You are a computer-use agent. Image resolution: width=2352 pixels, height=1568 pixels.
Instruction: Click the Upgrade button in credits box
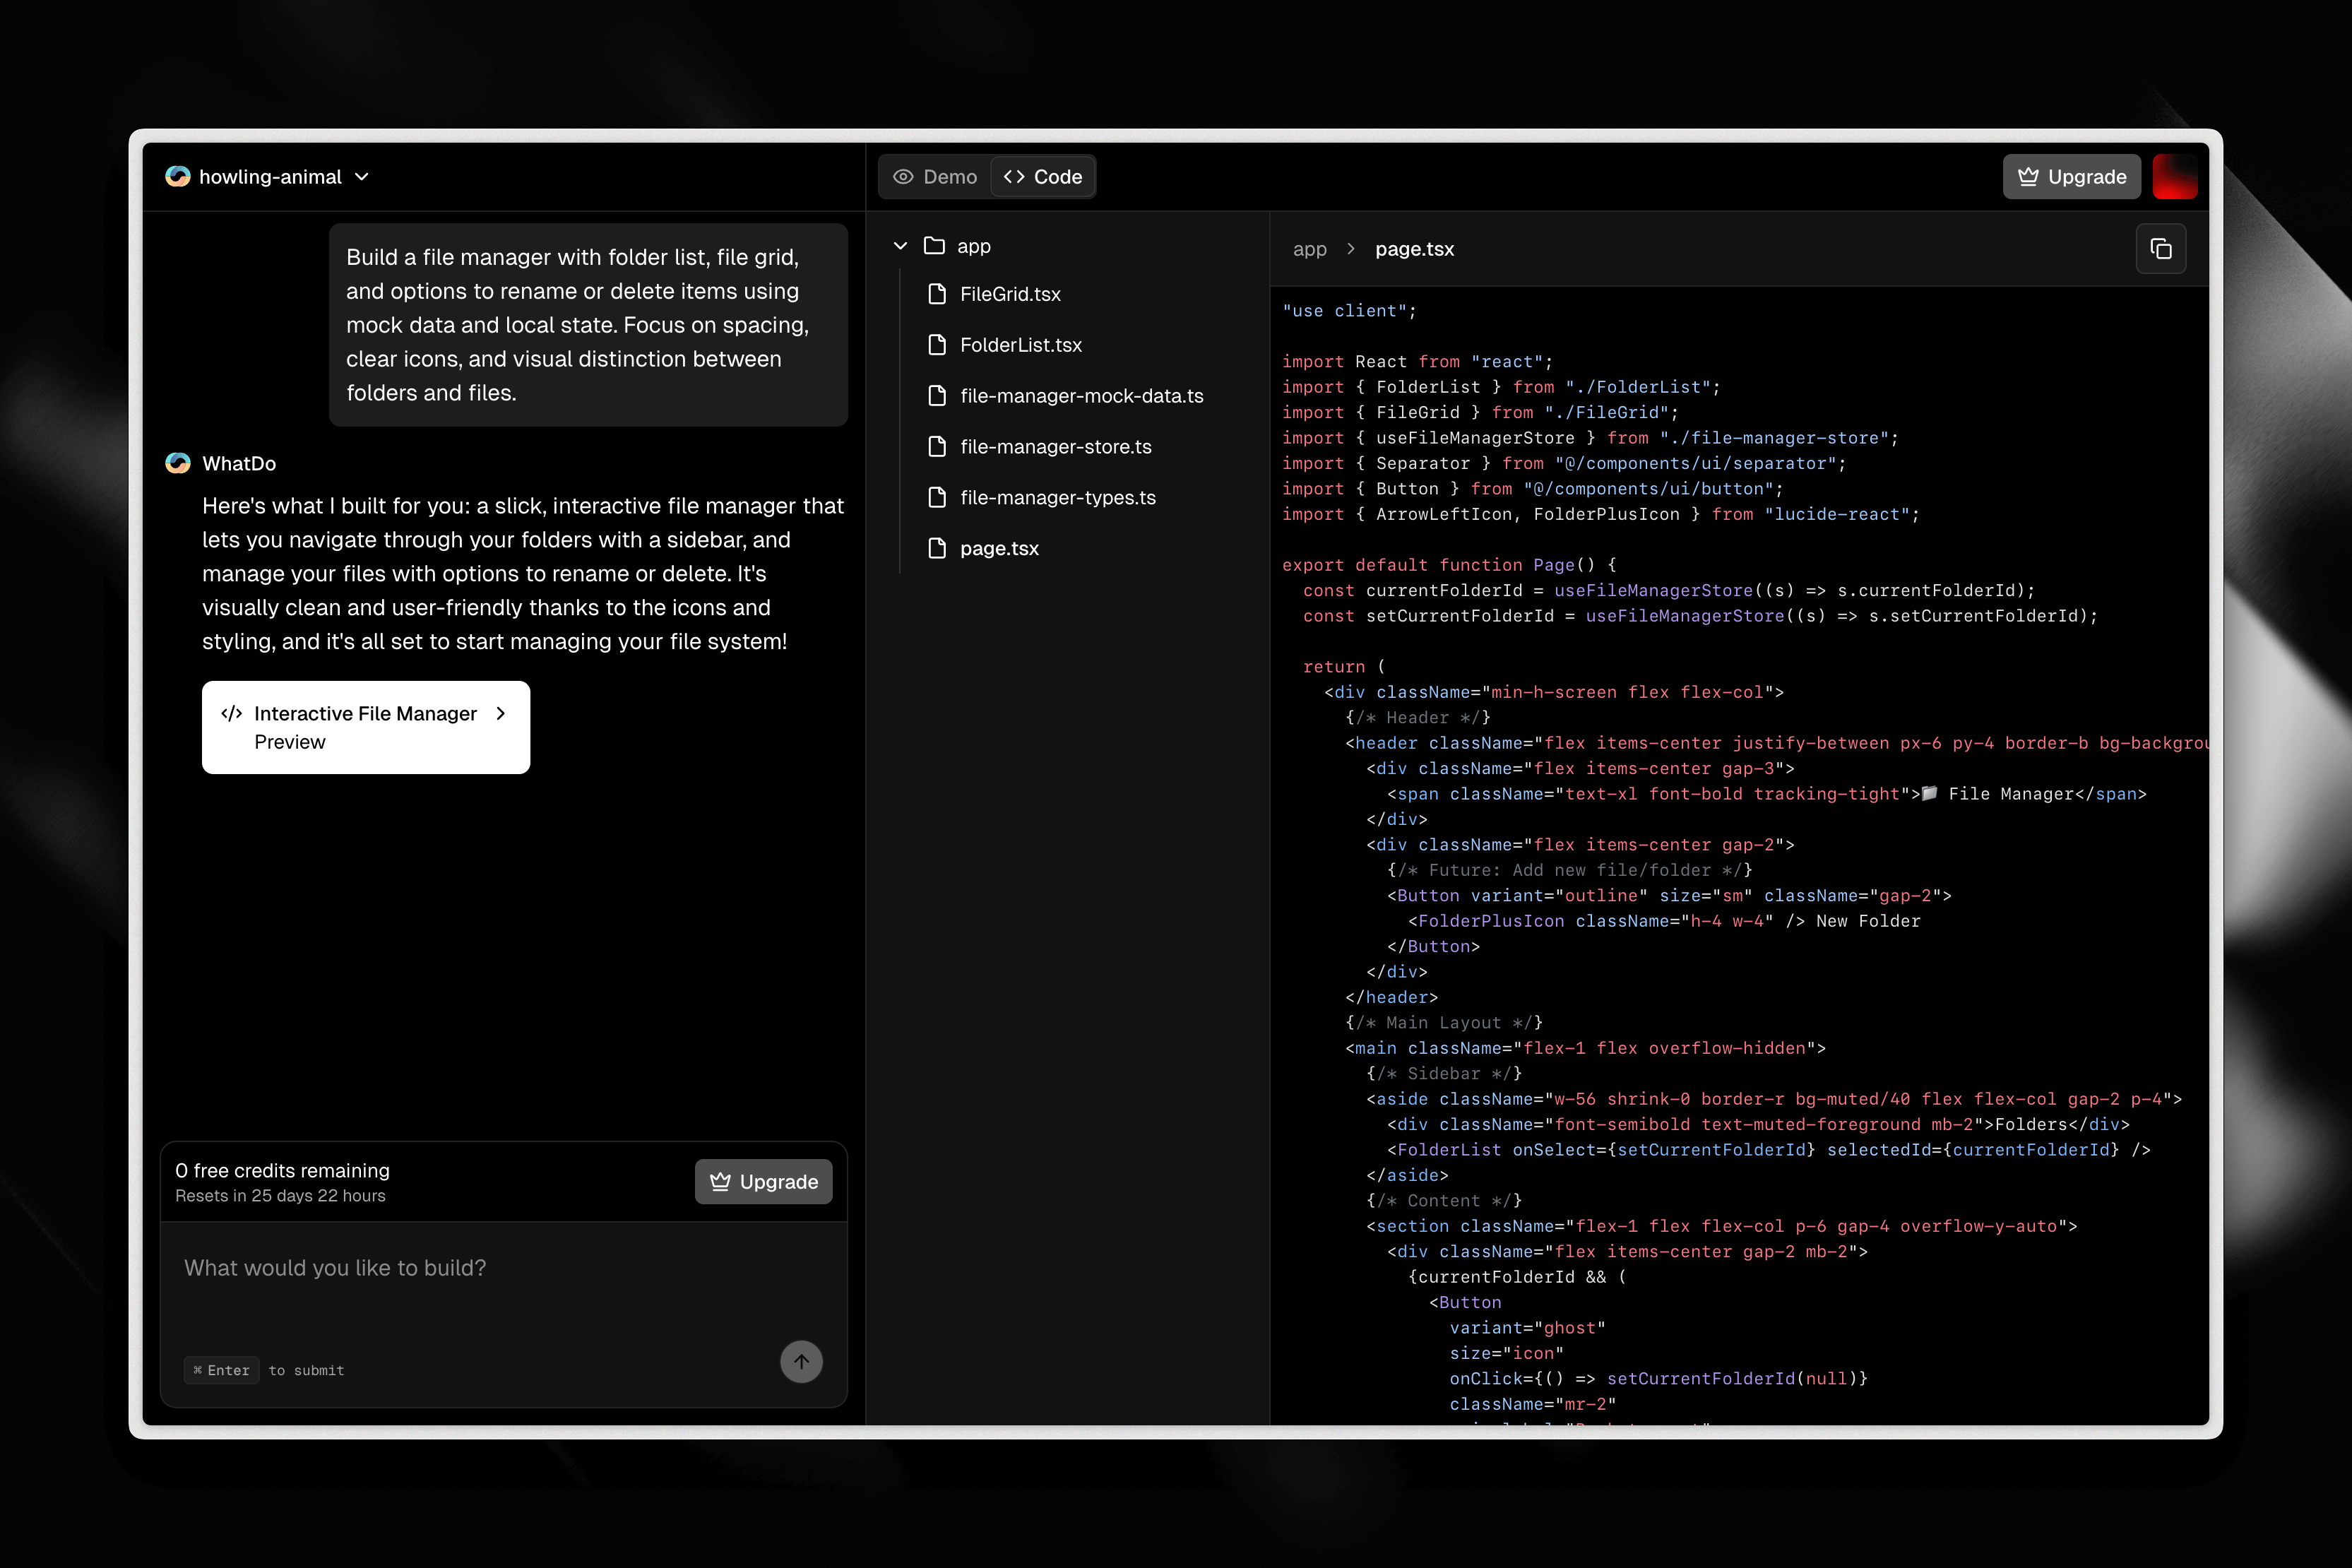point(763,1182)
